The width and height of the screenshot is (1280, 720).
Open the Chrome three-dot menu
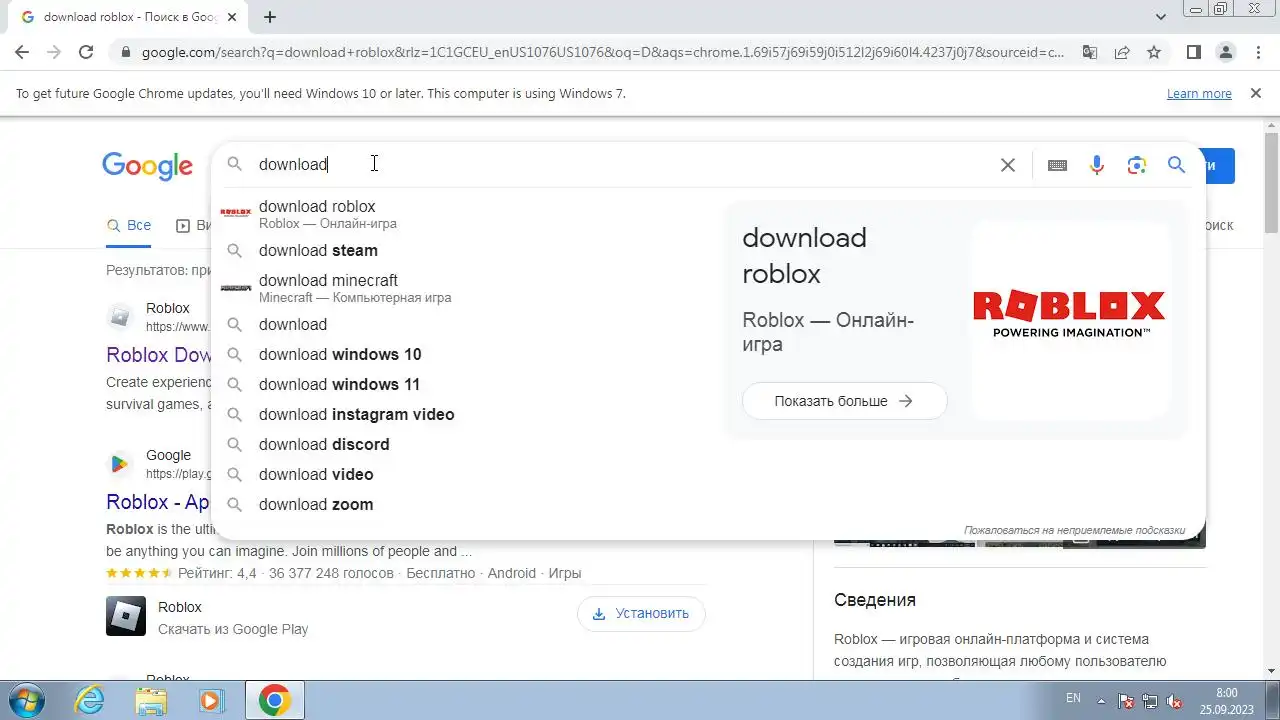[1257, 52]
